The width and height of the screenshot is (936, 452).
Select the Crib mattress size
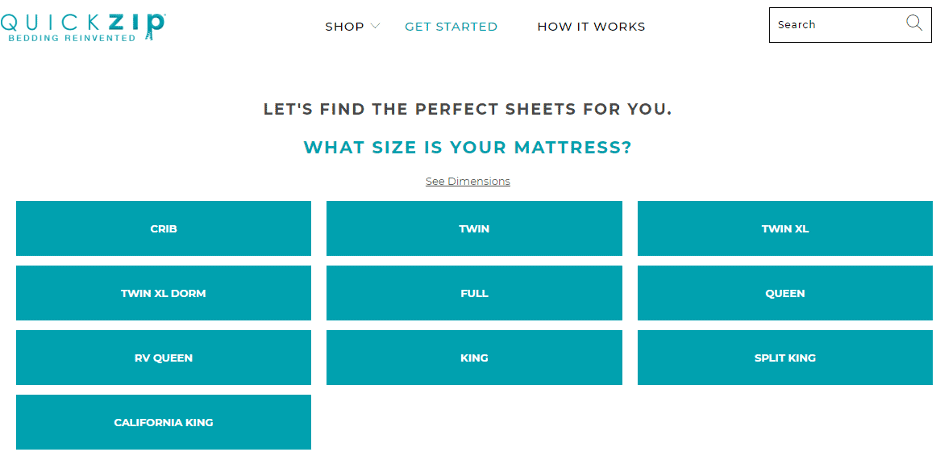pos(164,229)
